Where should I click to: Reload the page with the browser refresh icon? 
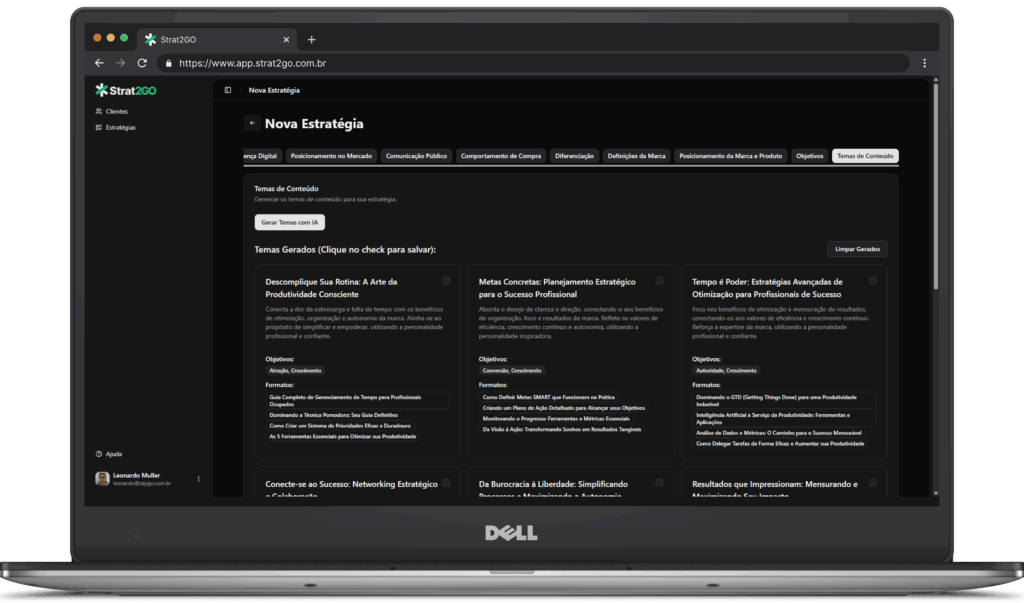point(142,63)
